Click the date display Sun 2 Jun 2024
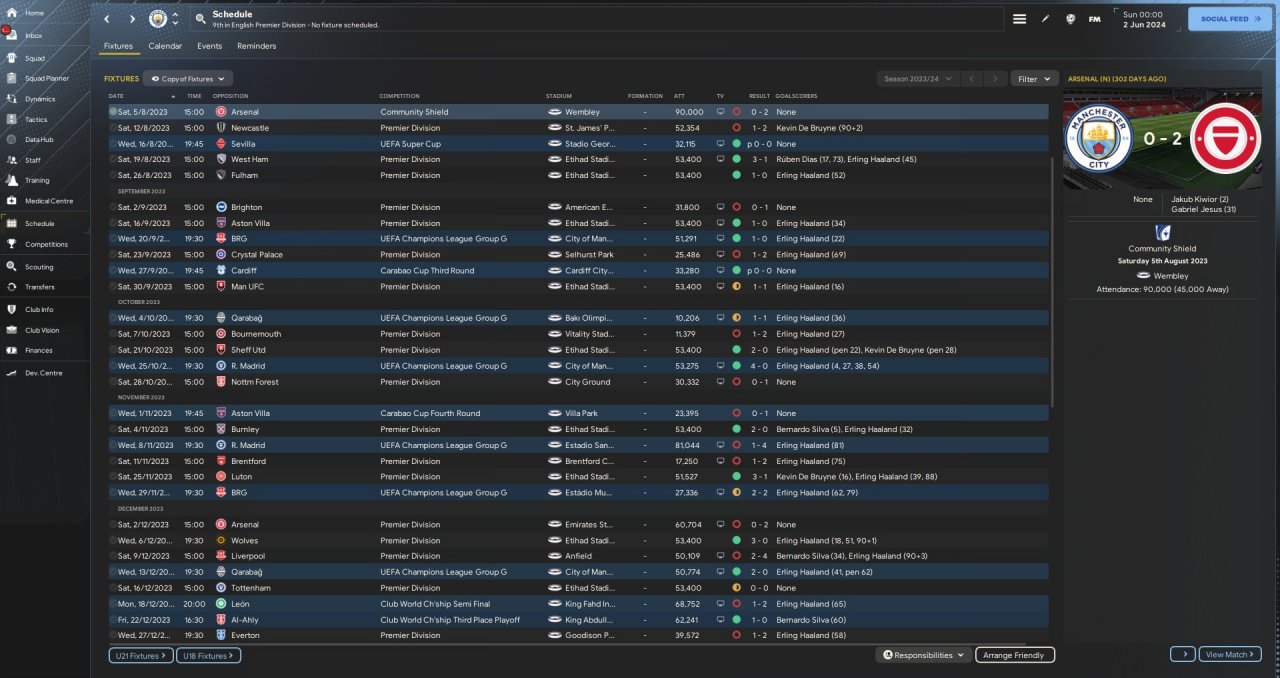The height and width of the screenshot is (678, 1280). [1143, 19]
